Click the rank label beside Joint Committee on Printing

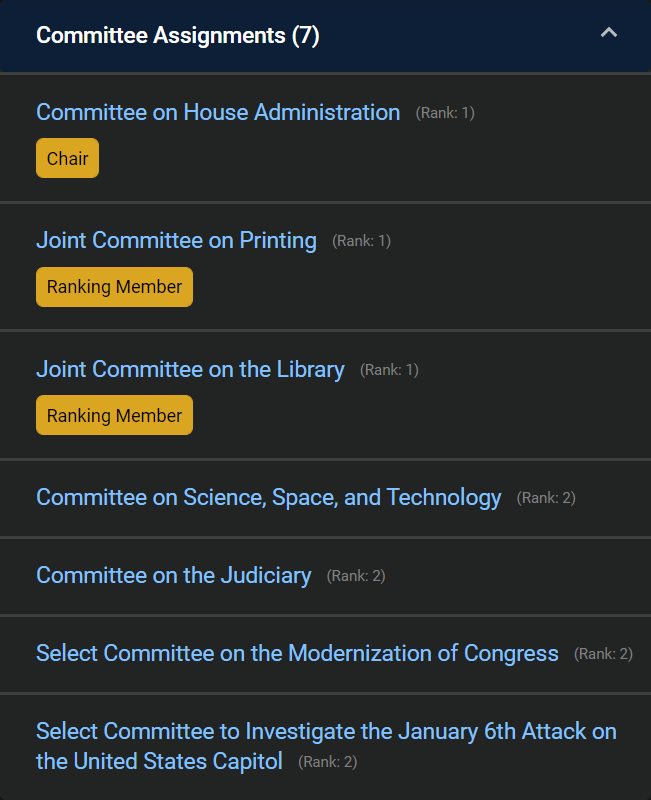point(361,241)
